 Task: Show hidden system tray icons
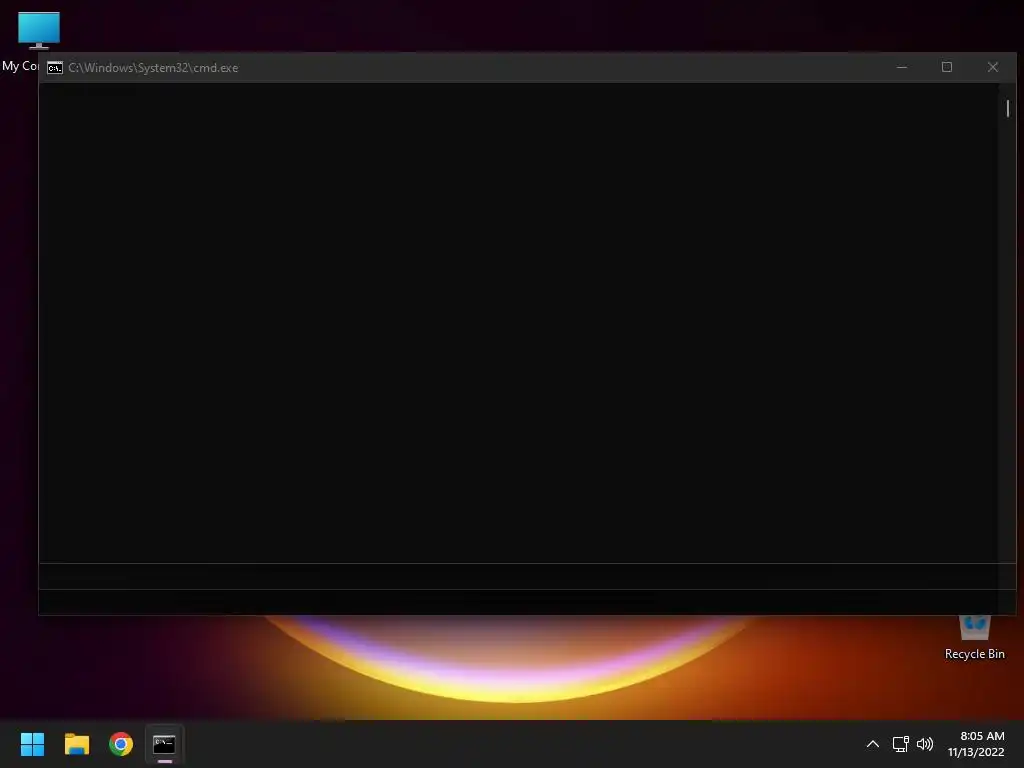(872, 744)
